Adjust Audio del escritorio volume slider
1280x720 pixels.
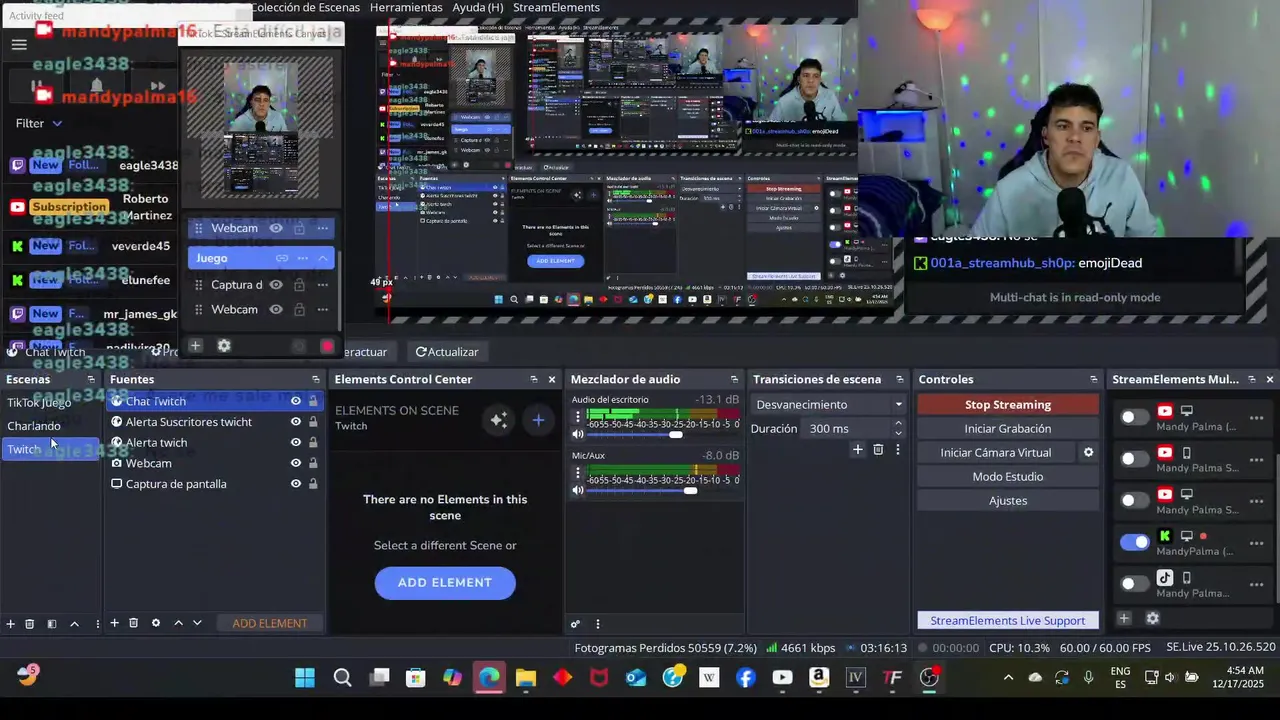point(676,434)
